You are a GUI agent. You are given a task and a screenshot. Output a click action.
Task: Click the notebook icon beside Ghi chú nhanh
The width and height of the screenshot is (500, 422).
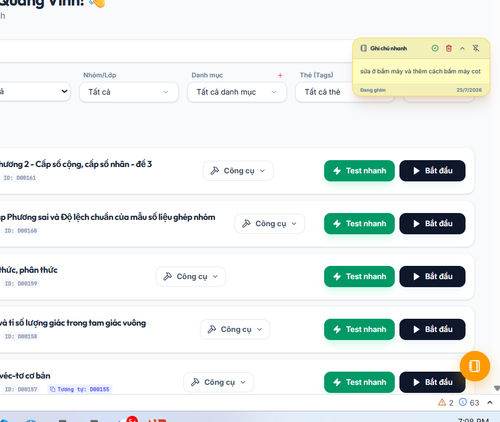363,48
